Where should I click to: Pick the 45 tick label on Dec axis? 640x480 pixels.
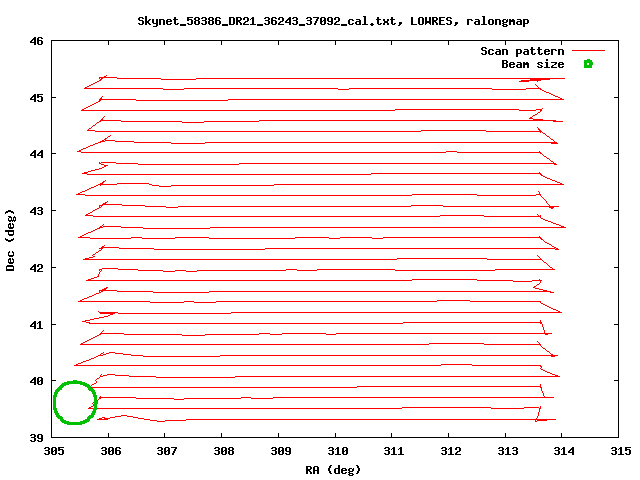(x=36, y=98)
